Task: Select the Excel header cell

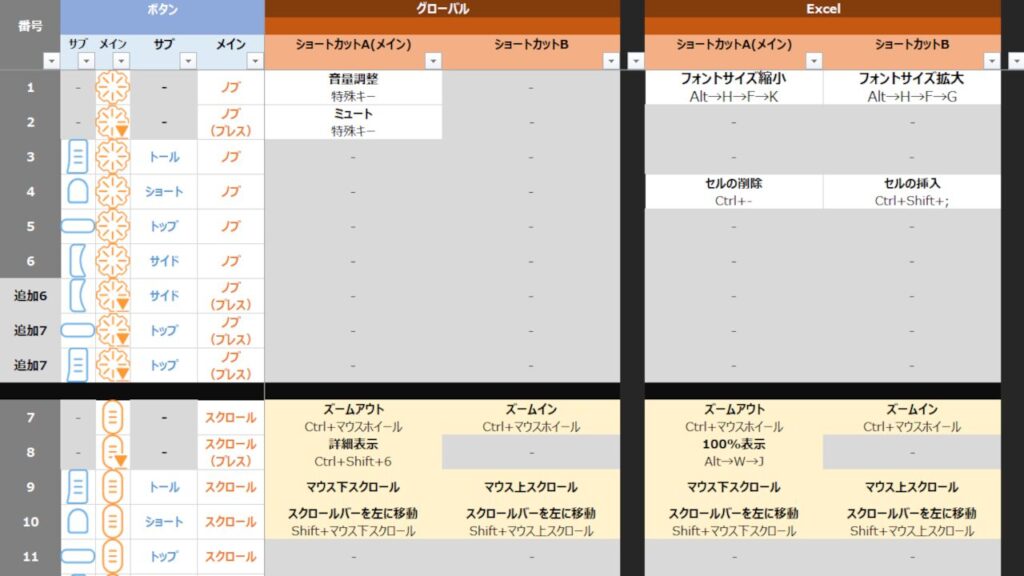Action: 822,9
